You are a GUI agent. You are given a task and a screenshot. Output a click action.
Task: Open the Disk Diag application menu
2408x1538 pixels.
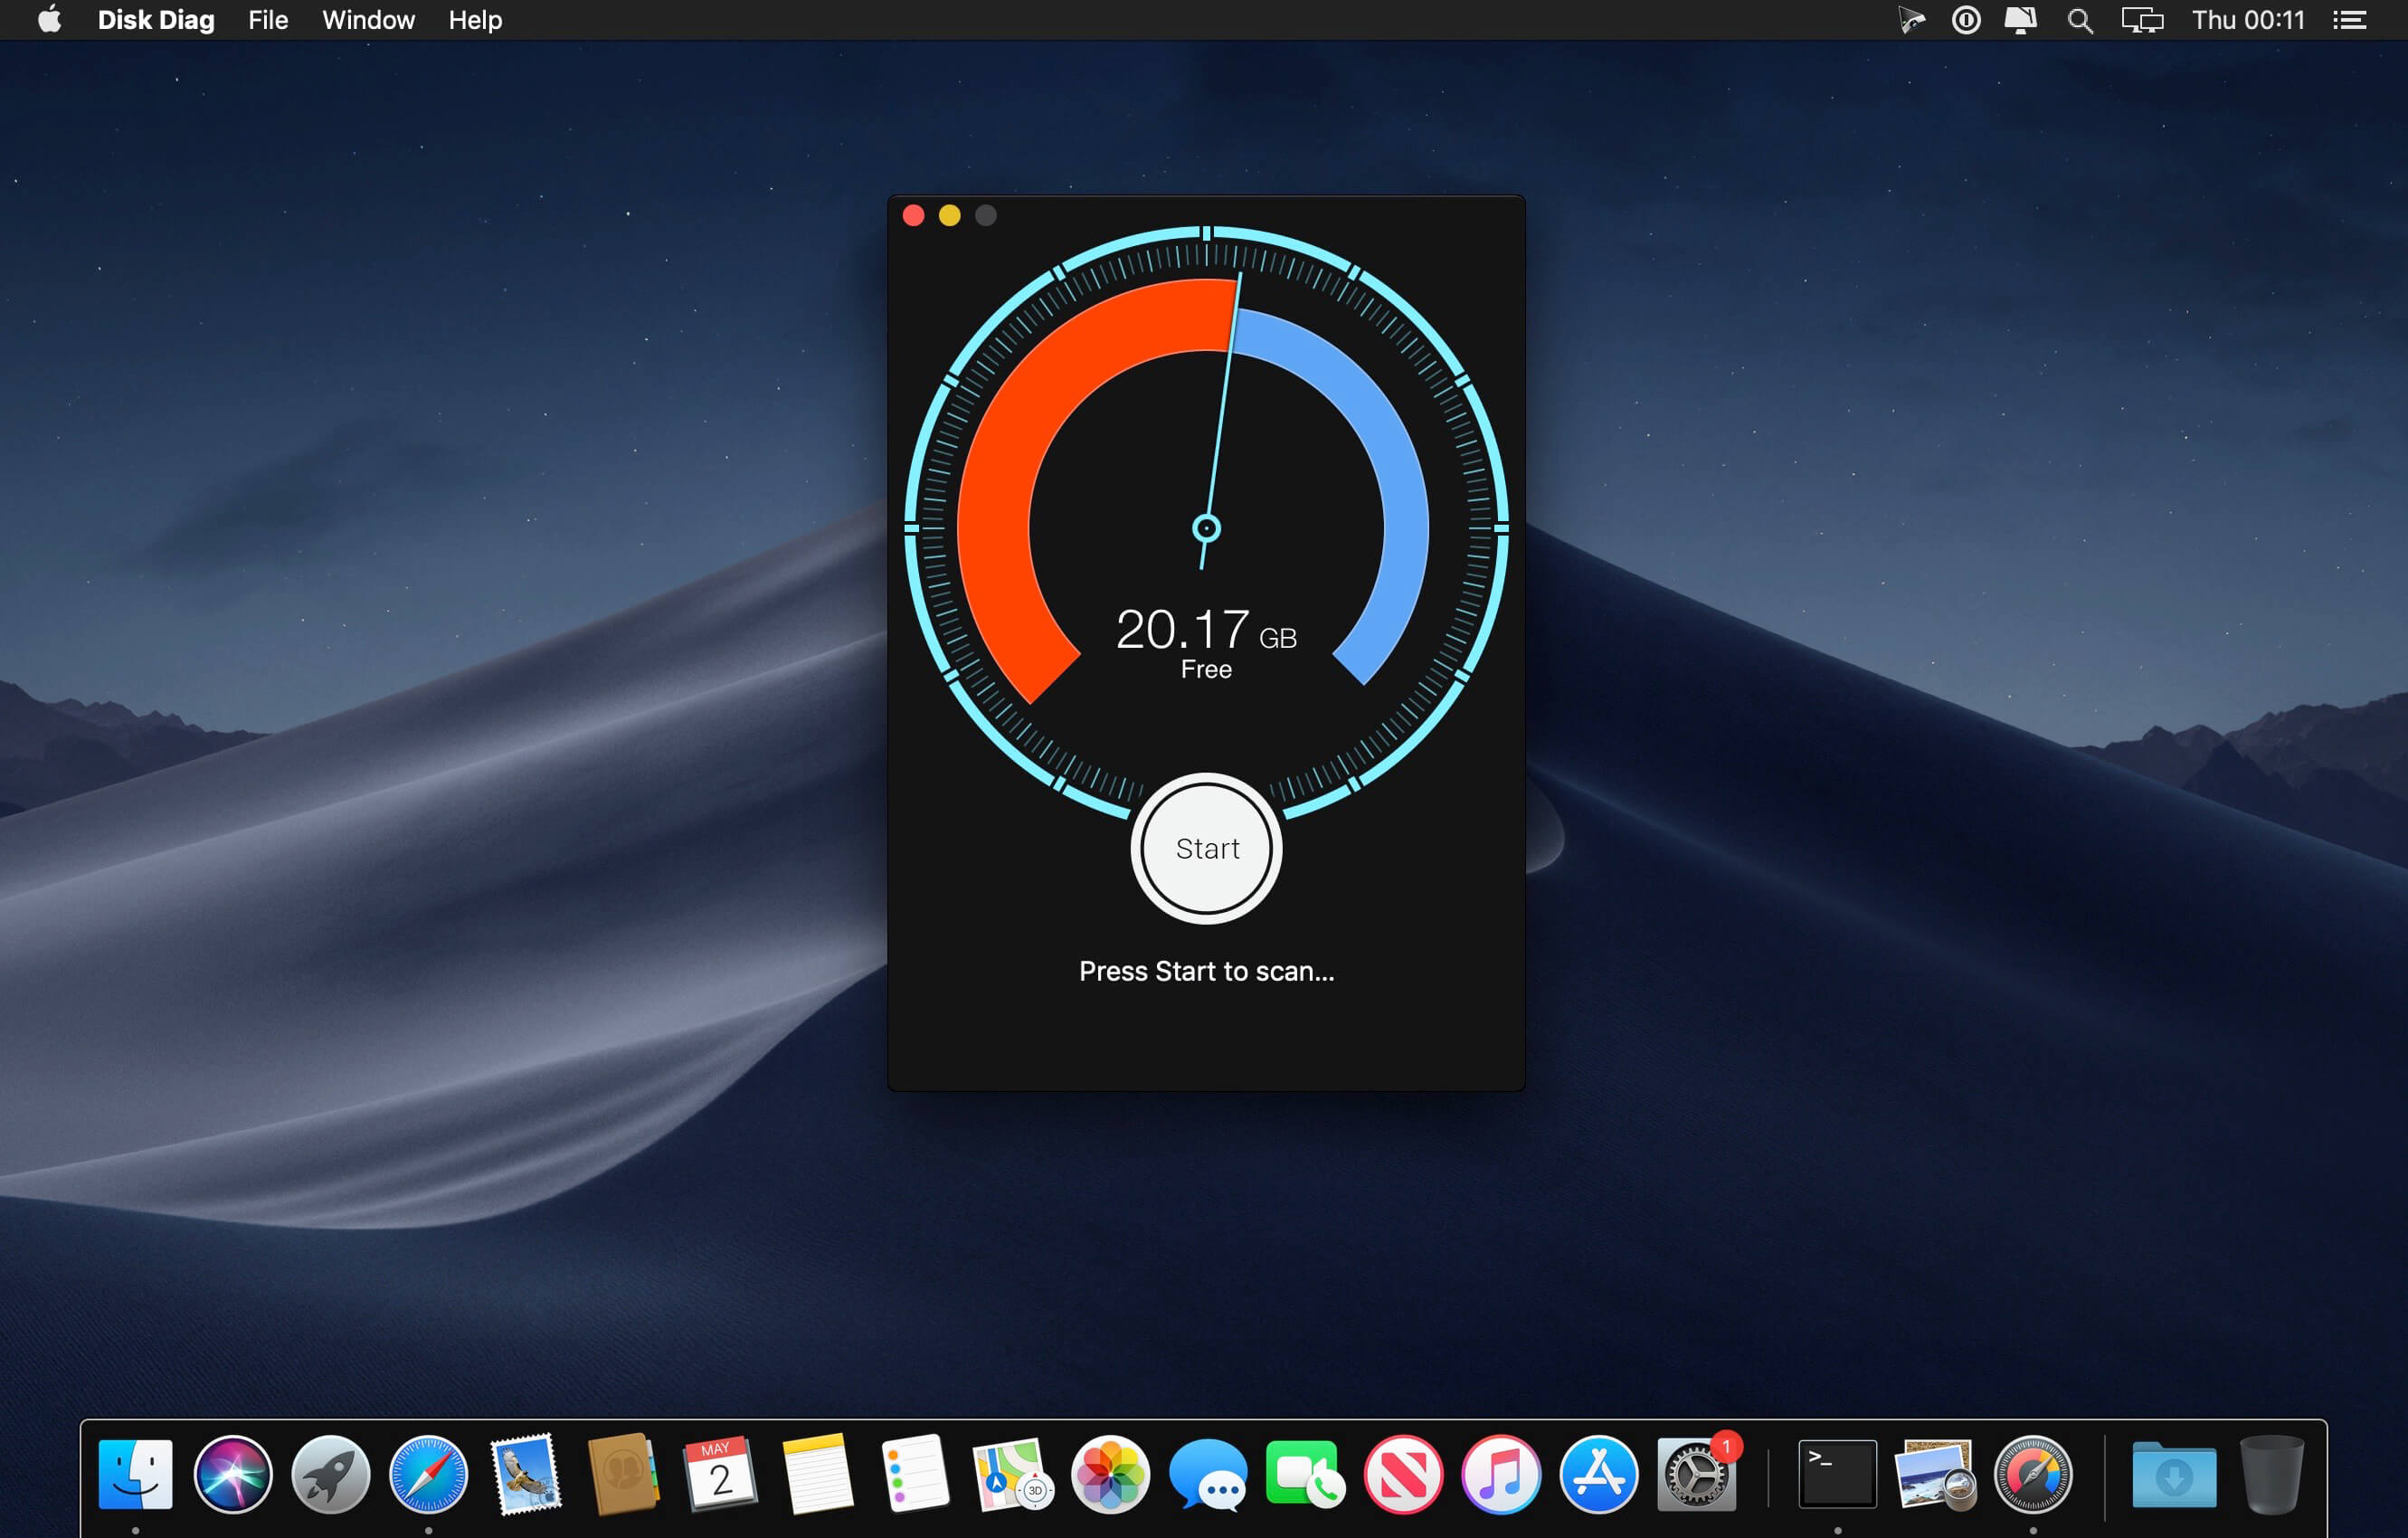(x=156, y=20)
